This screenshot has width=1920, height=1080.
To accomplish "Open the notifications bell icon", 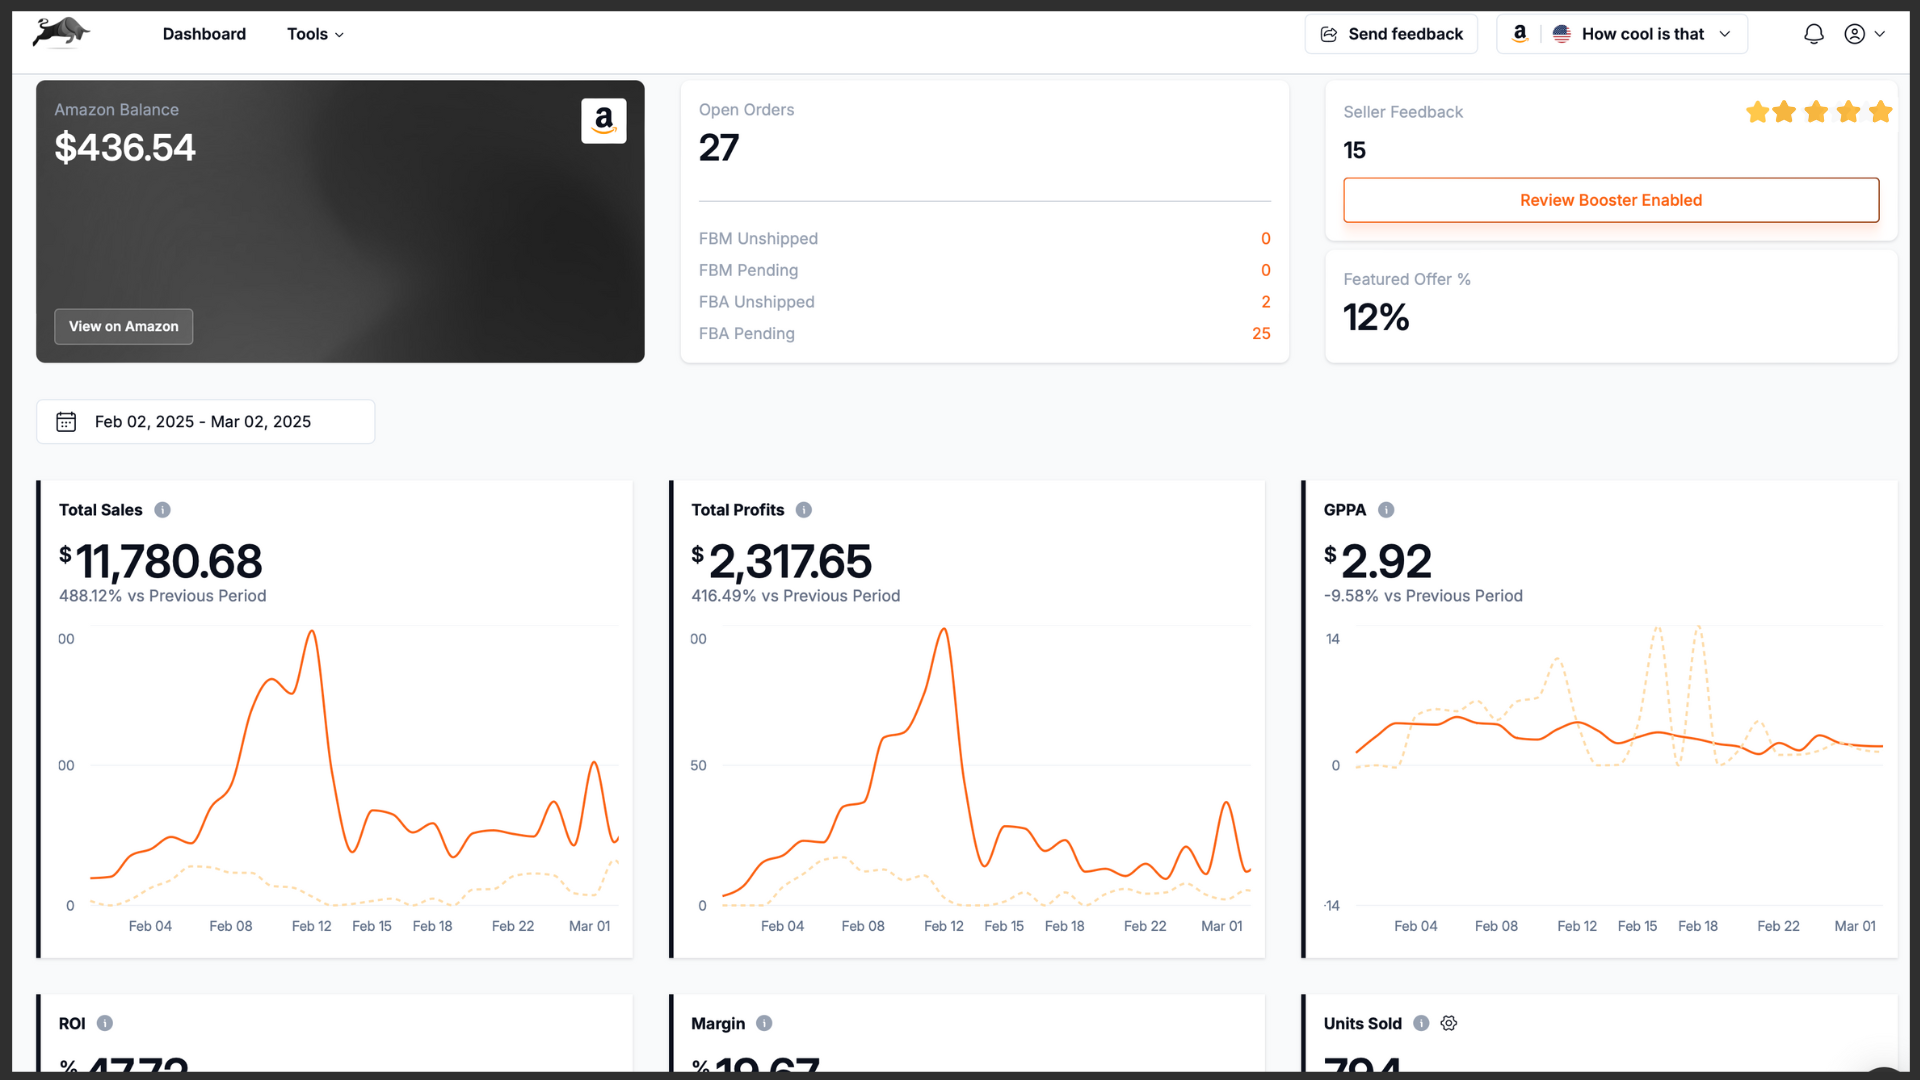I will [1814, 33].
